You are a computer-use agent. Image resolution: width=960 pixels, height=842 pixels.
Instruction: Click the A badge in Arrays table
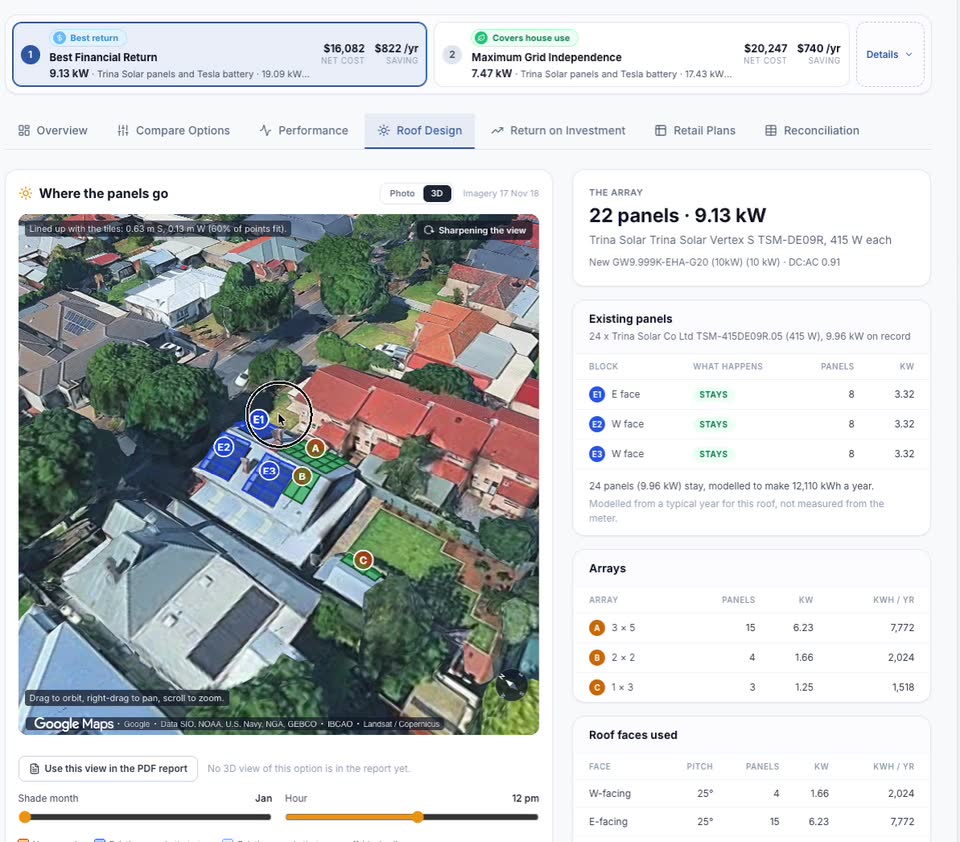click(x=597, y=628)
